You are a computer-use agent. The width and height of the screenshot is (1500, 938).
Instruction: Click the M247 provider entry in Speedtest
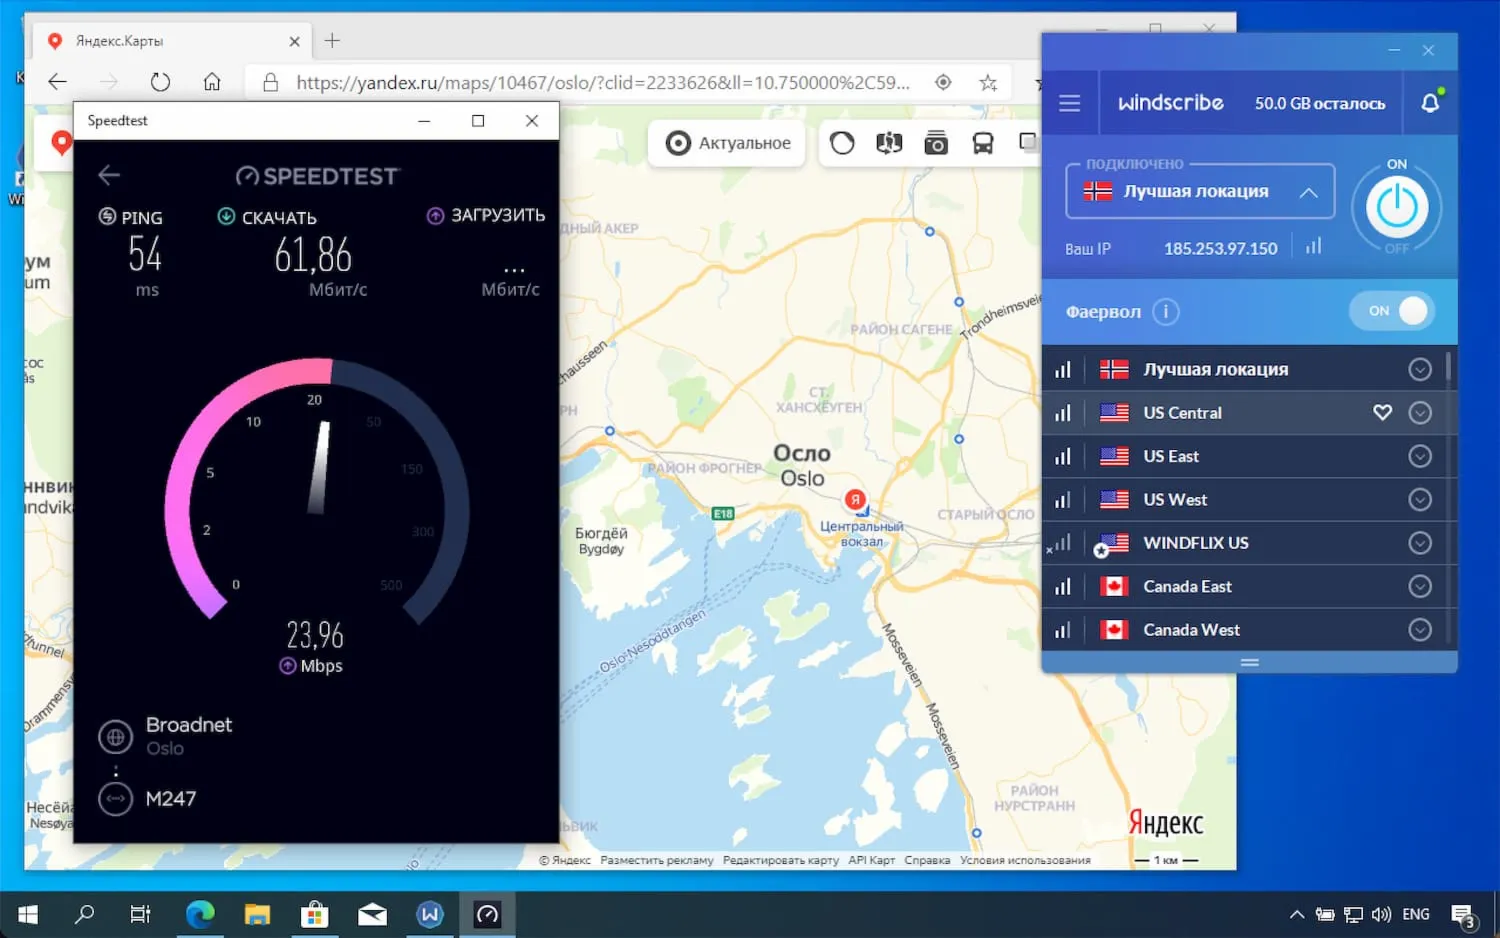coord(148,799)
